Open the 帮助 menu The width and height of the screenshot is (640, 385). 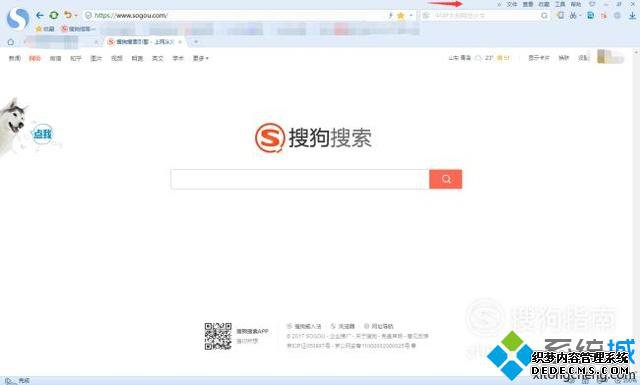(576, 4)
